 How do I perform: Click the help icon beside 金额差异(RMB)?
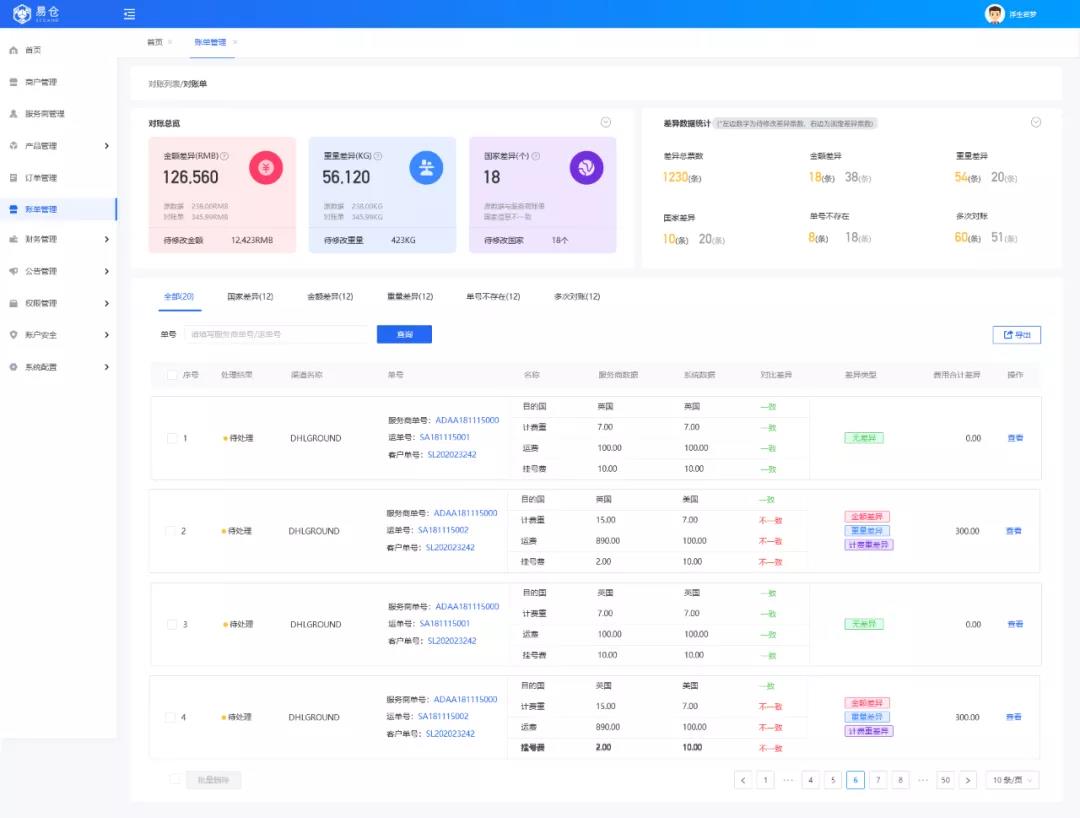point(225,156)
